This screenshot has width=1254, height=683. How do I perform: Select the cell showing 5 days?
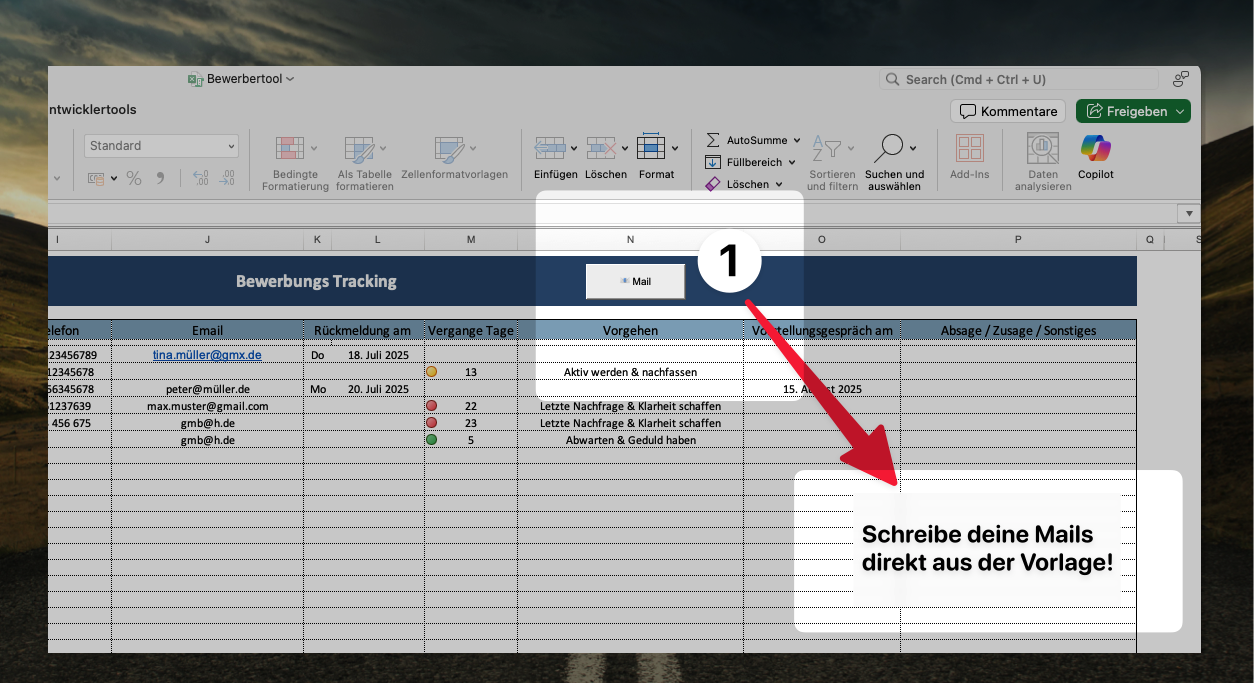[471, 440]
